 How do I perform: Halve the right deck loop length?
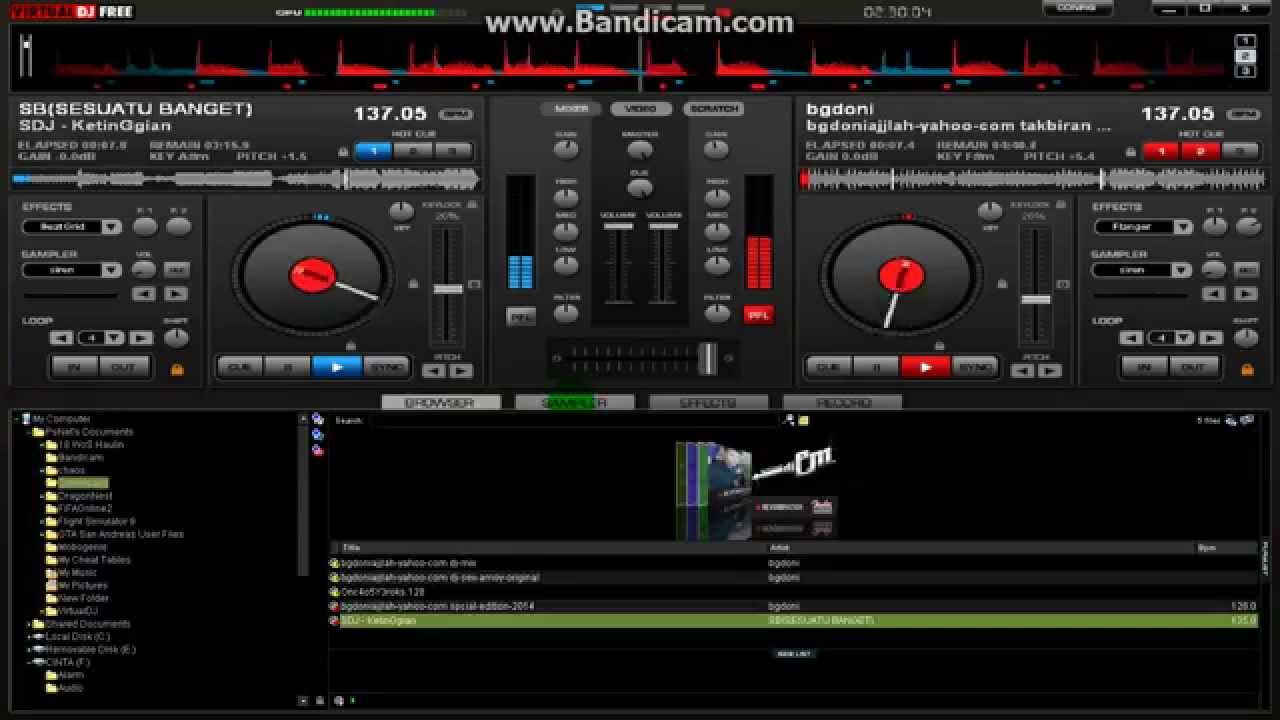[x=1132, y=338]
